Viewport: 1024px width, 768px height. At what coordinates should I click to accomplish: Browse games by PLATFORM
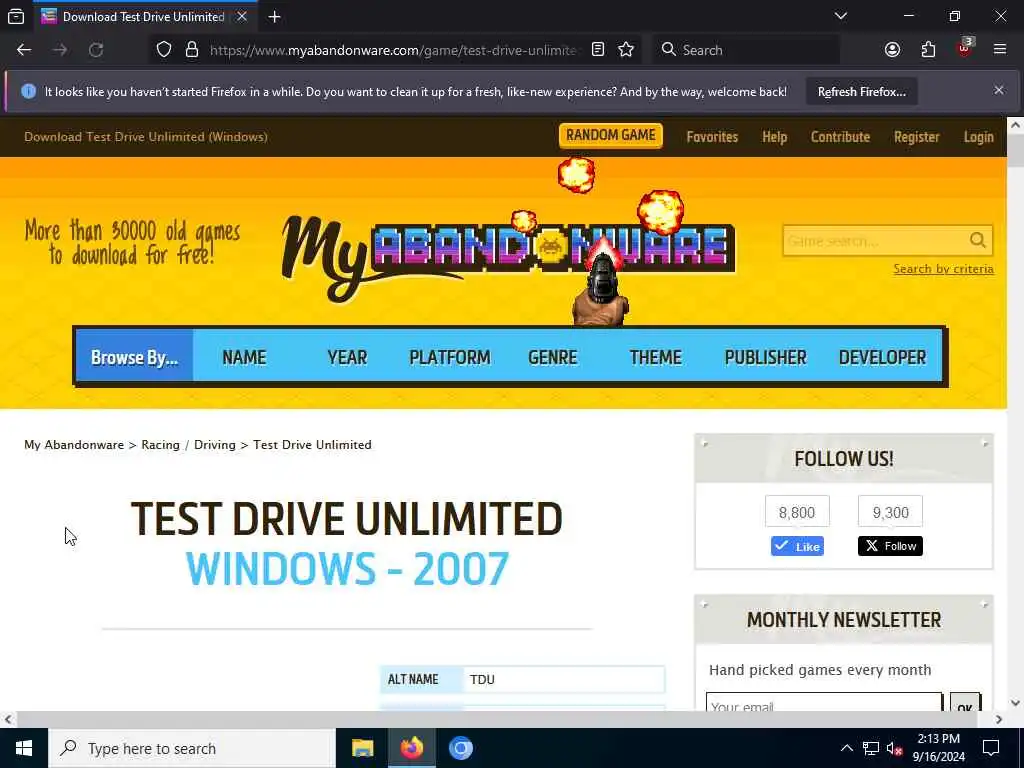tap(449, 357)
